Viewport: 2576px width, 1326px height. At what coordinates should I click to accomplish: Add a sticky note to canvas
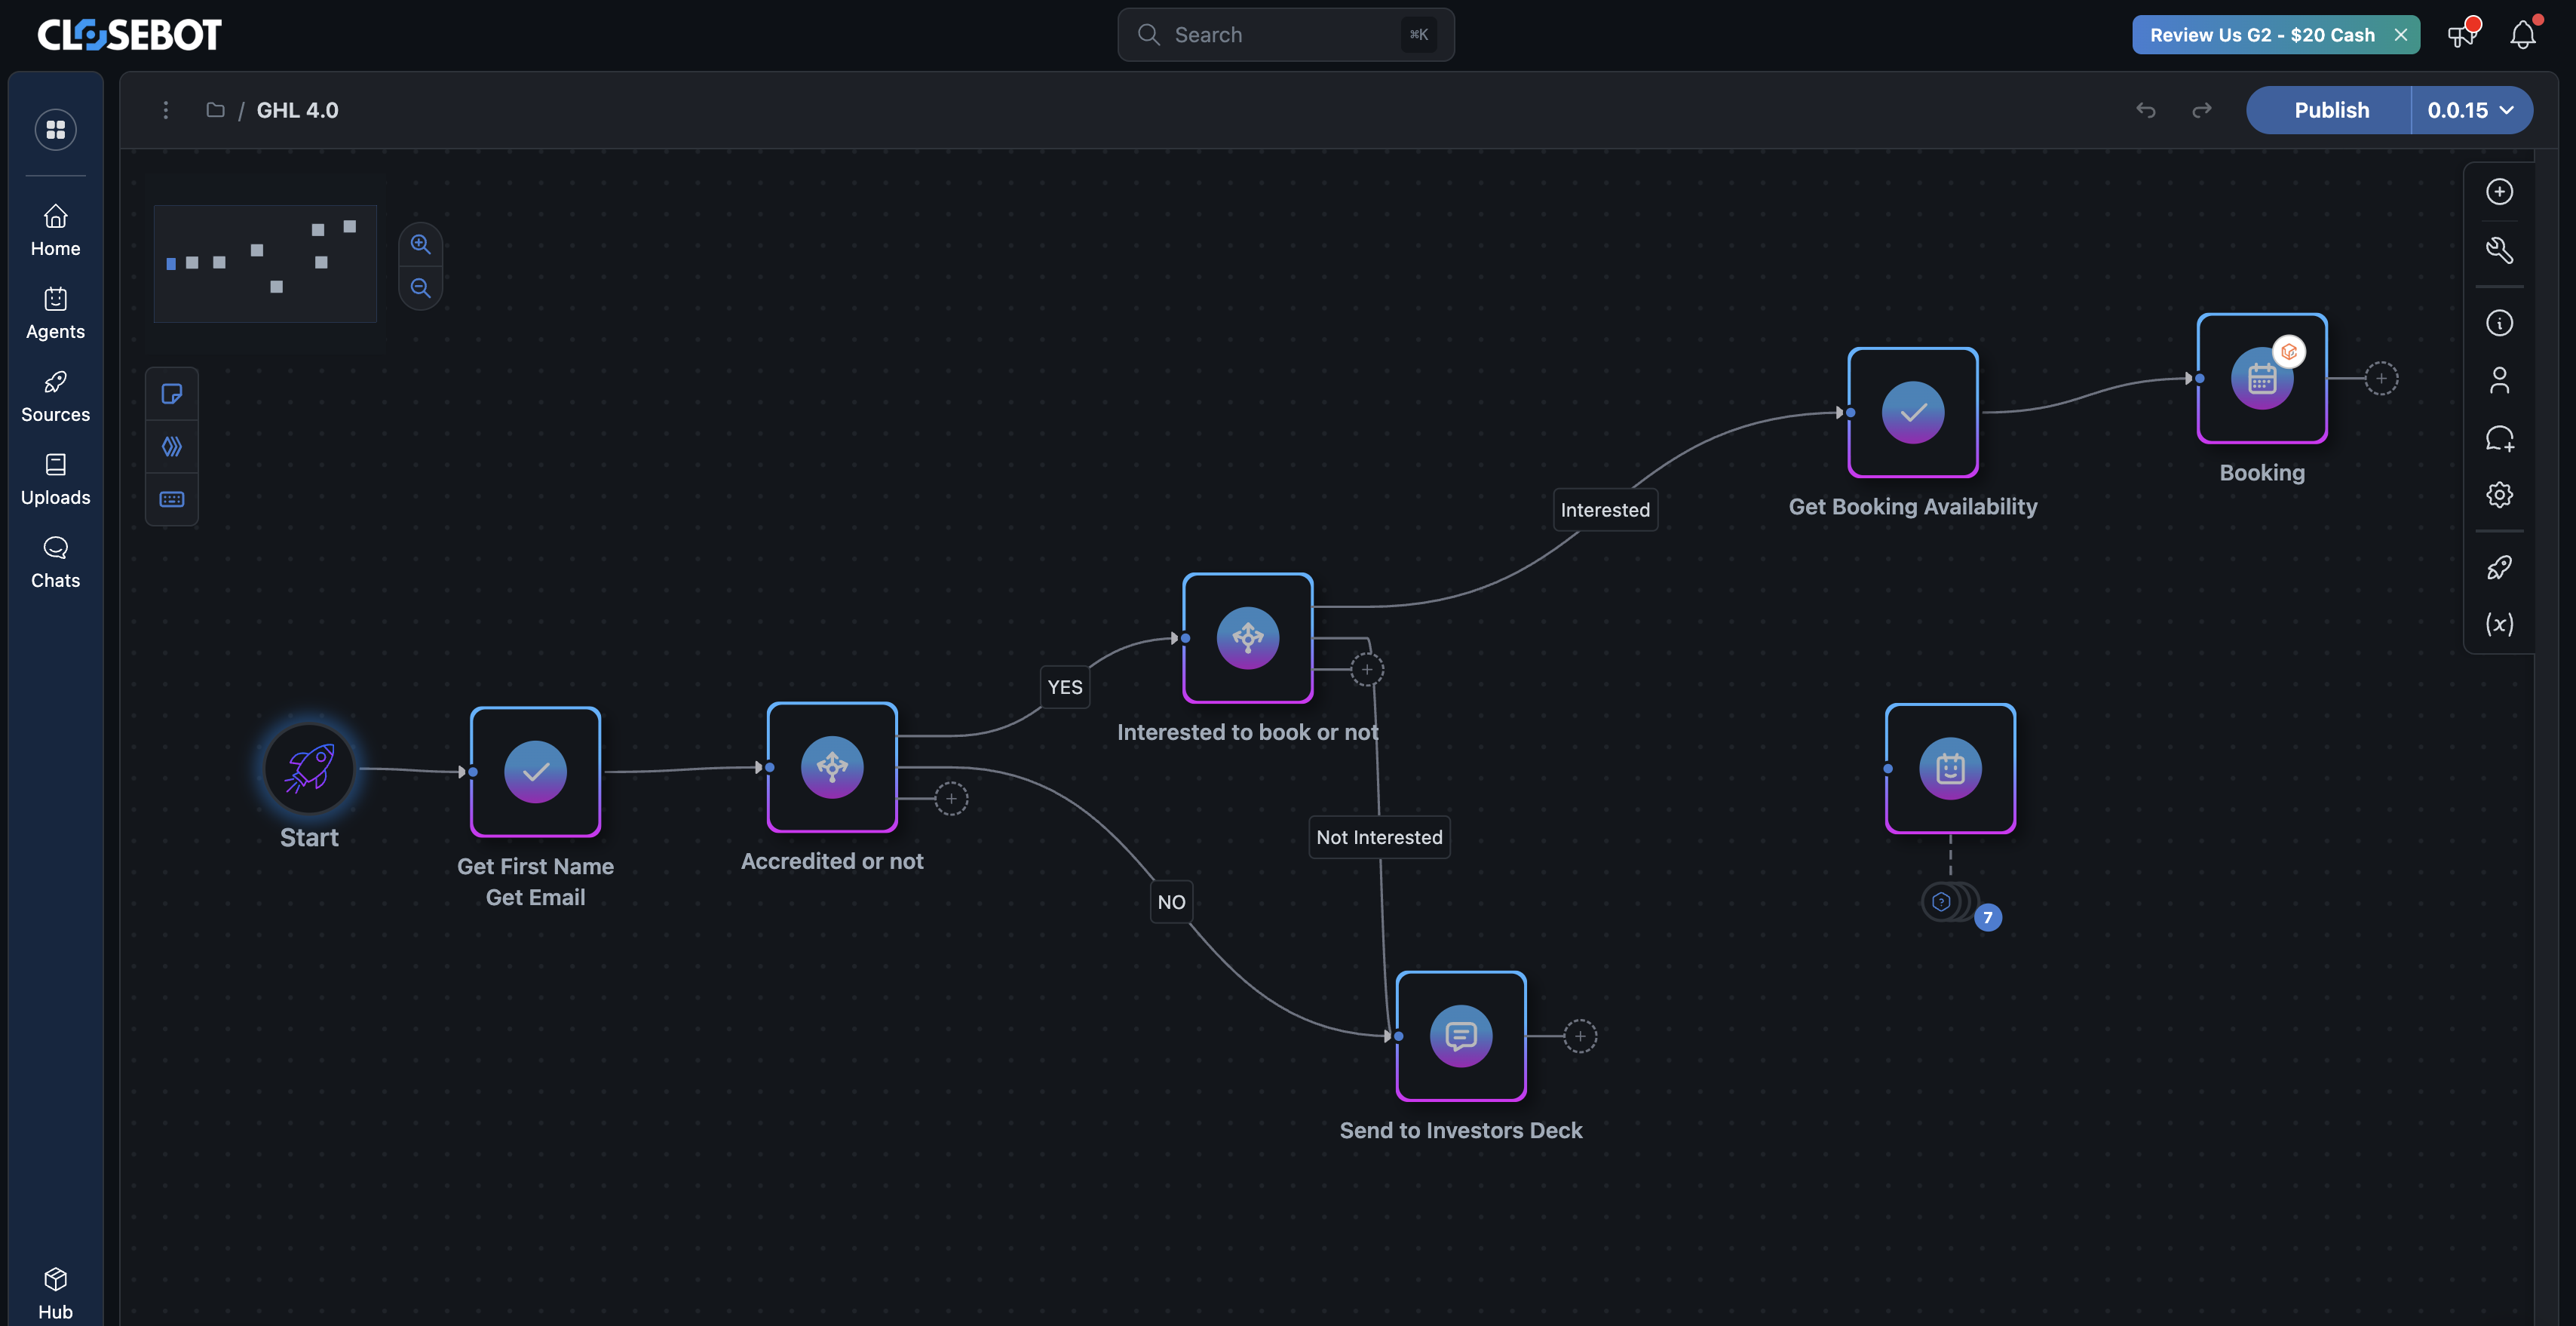coord(172,394)
